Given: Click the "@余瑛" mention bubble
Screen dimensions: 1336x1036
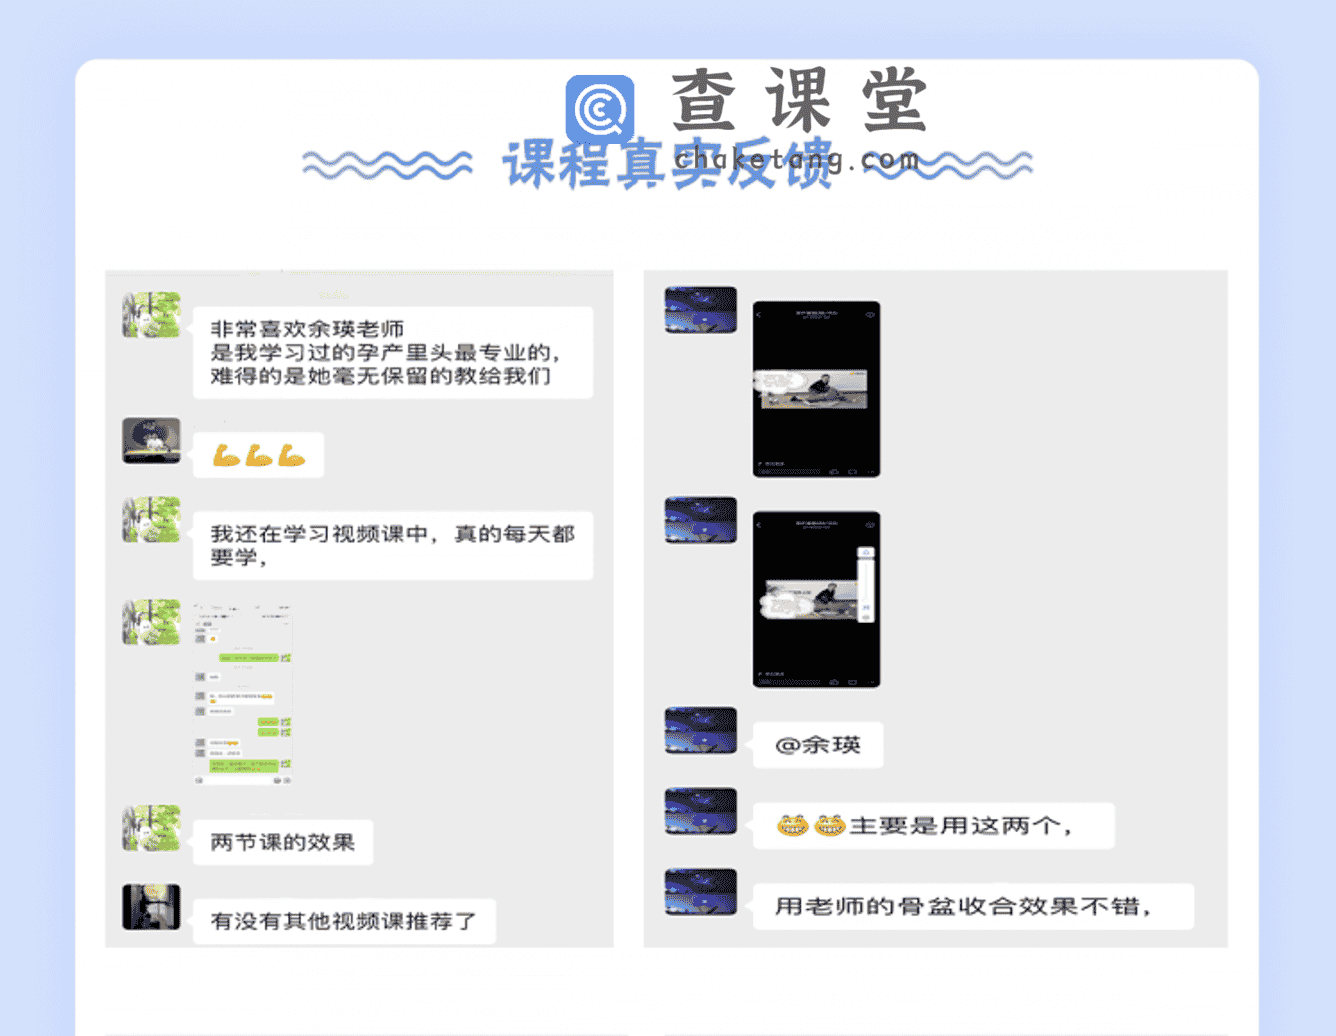Looking at the screenshot, I should (x=818, y=745).
